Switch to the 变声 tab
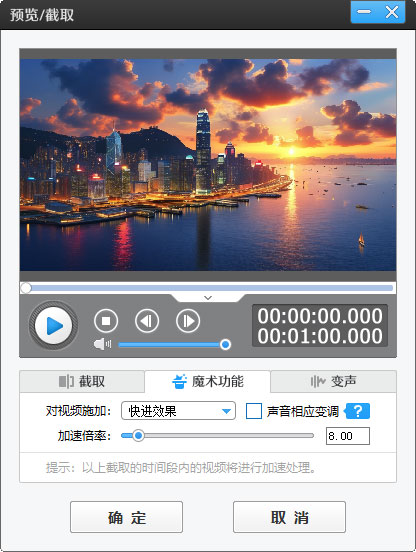This screenshot has height=552, width=416. point(333,381)
